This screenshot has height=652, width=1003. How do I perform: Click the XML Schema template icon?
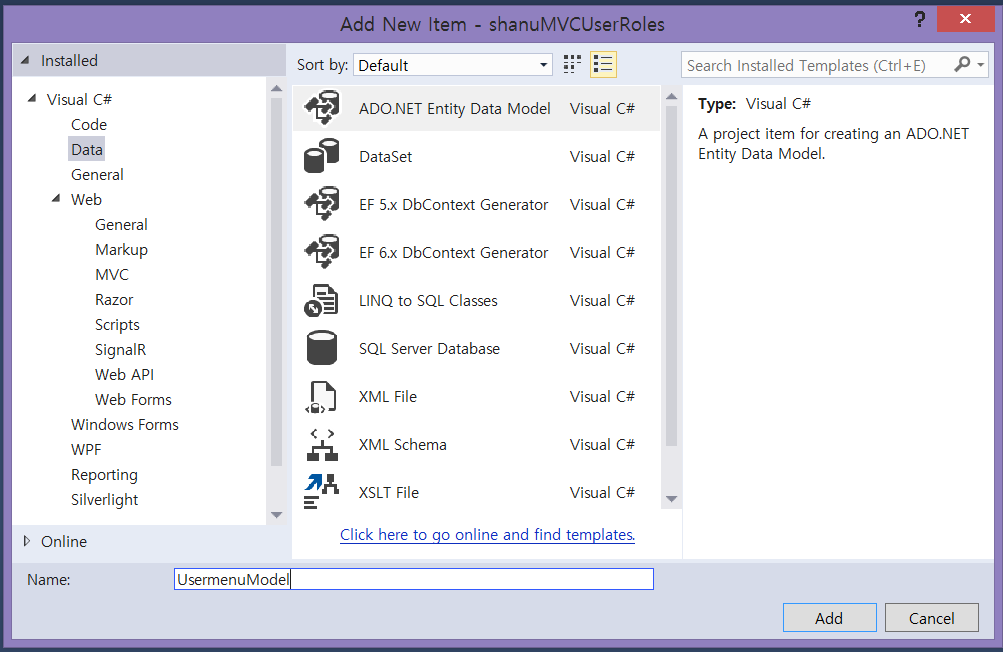[322, 445]
